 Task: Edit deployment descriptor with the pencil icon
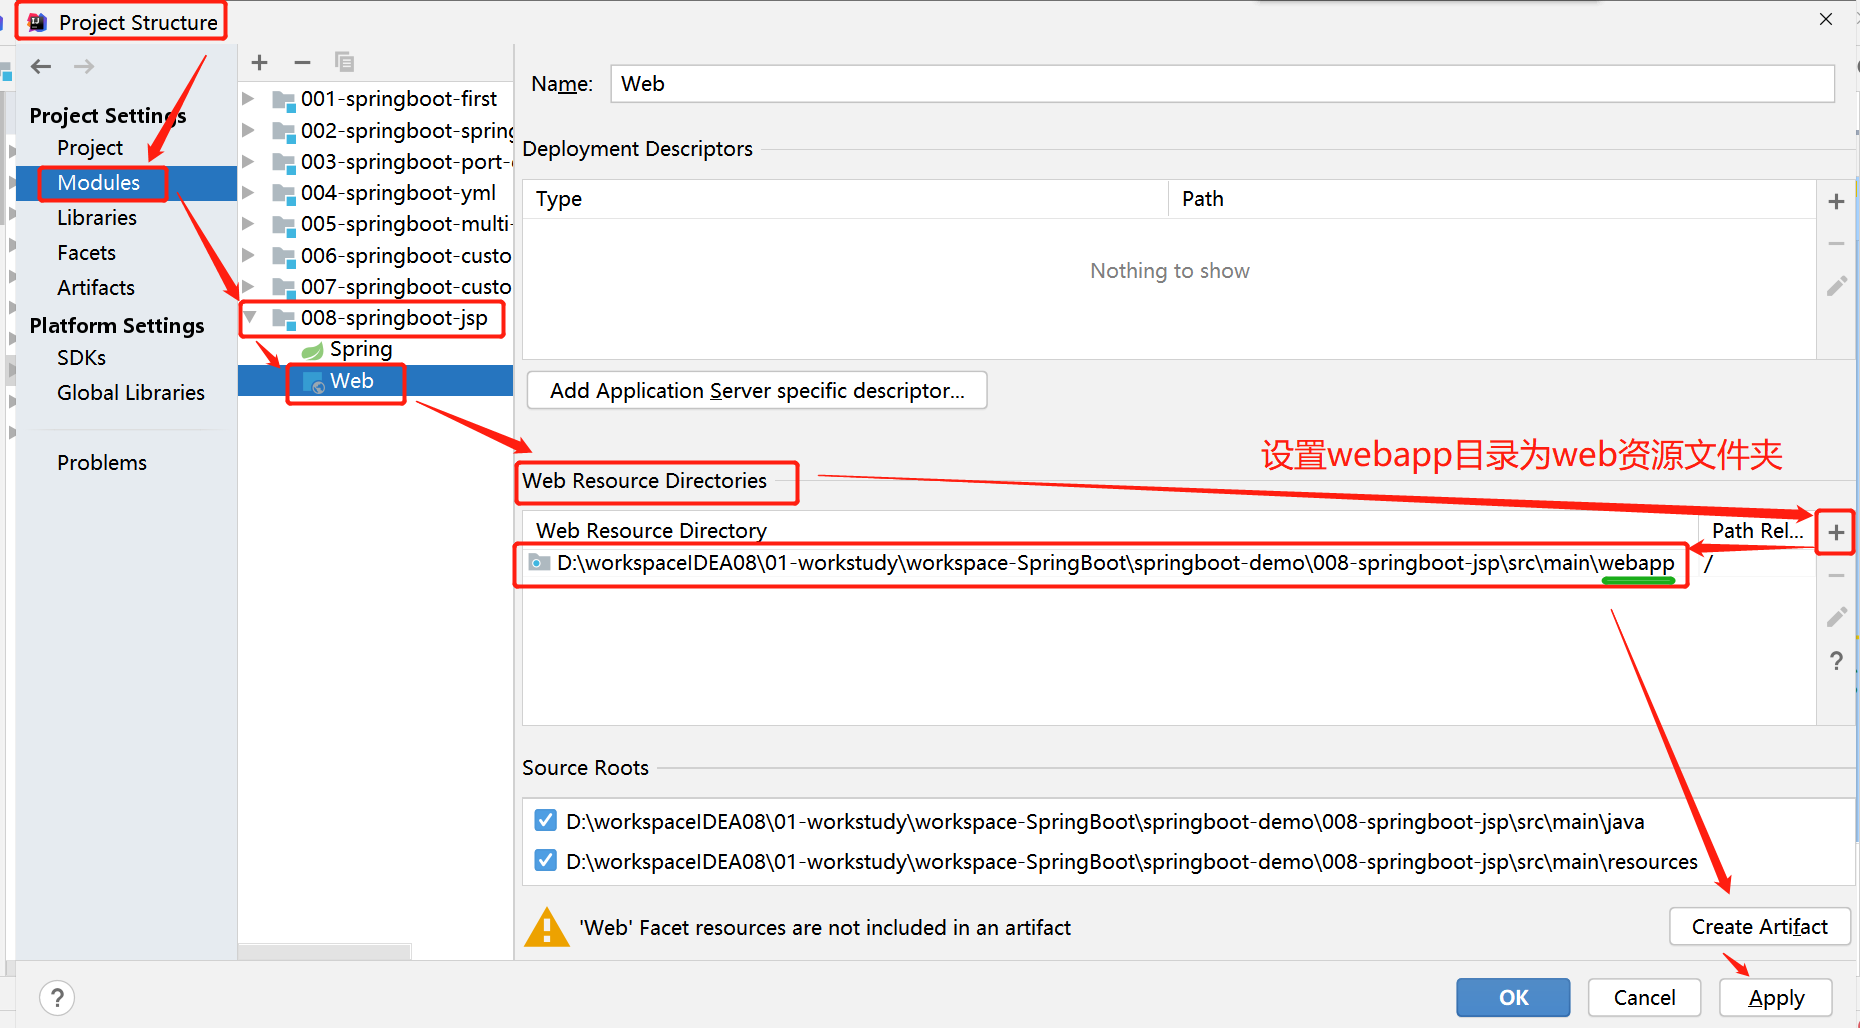1836,287
